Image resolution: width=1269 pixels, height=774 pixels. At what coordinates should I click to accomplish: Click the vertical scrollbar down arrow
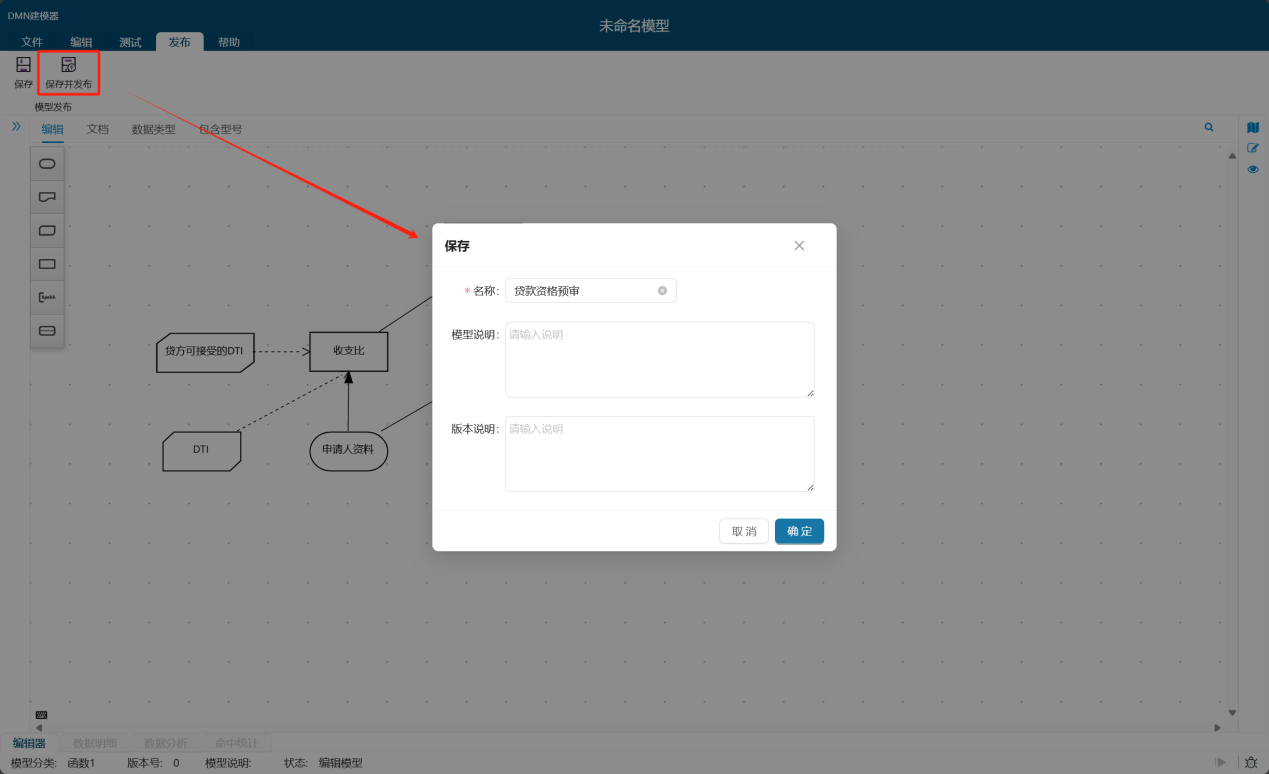click(1232, 713)
